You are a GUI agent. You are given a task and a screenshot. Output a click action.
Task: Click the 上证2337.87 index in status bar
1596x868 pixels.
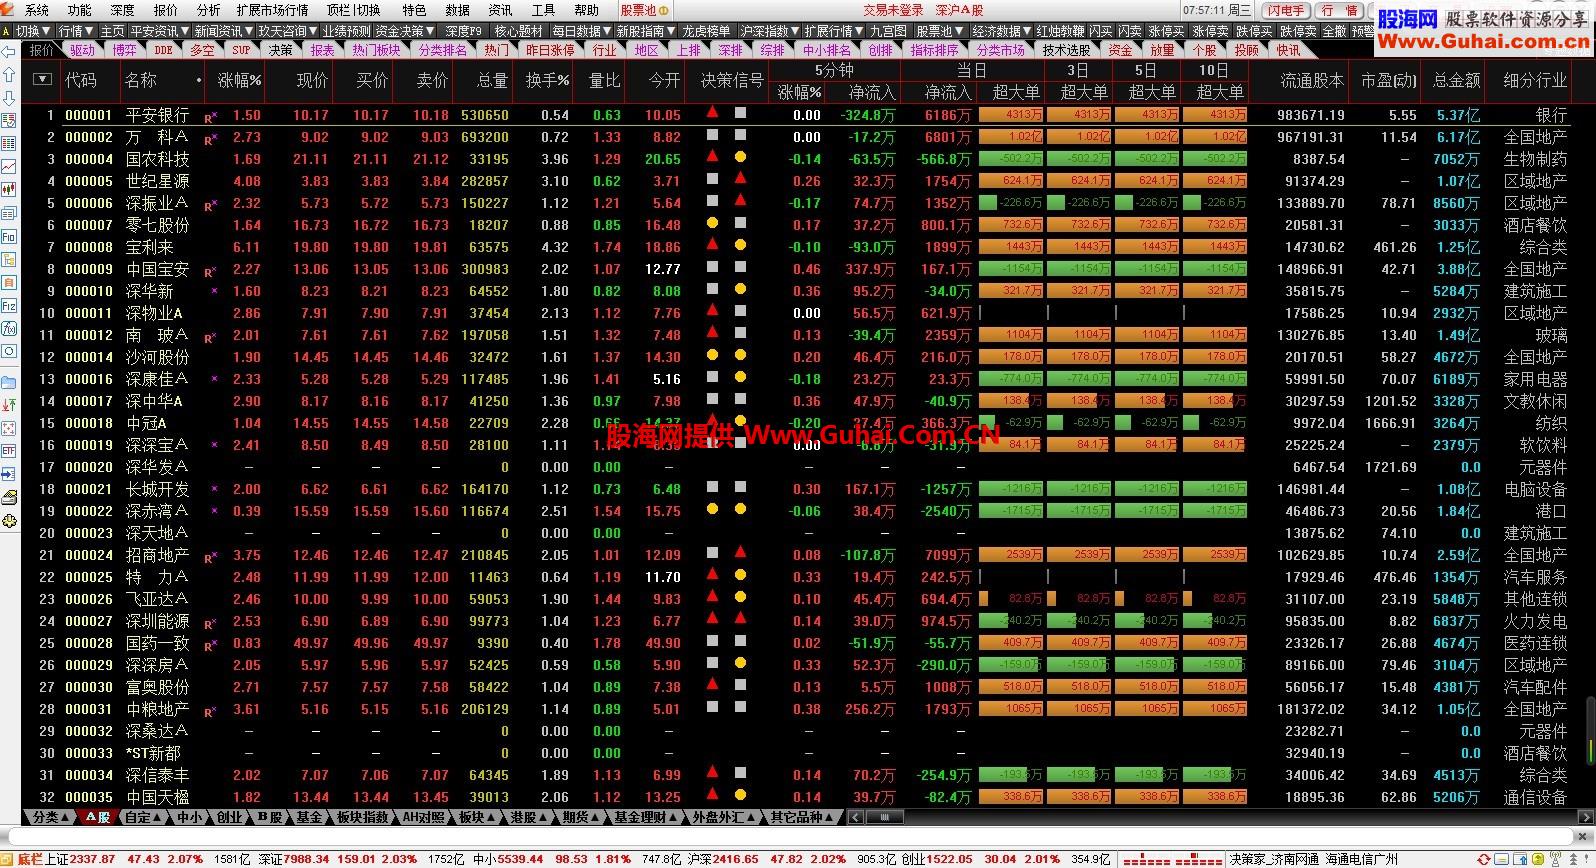80,859
